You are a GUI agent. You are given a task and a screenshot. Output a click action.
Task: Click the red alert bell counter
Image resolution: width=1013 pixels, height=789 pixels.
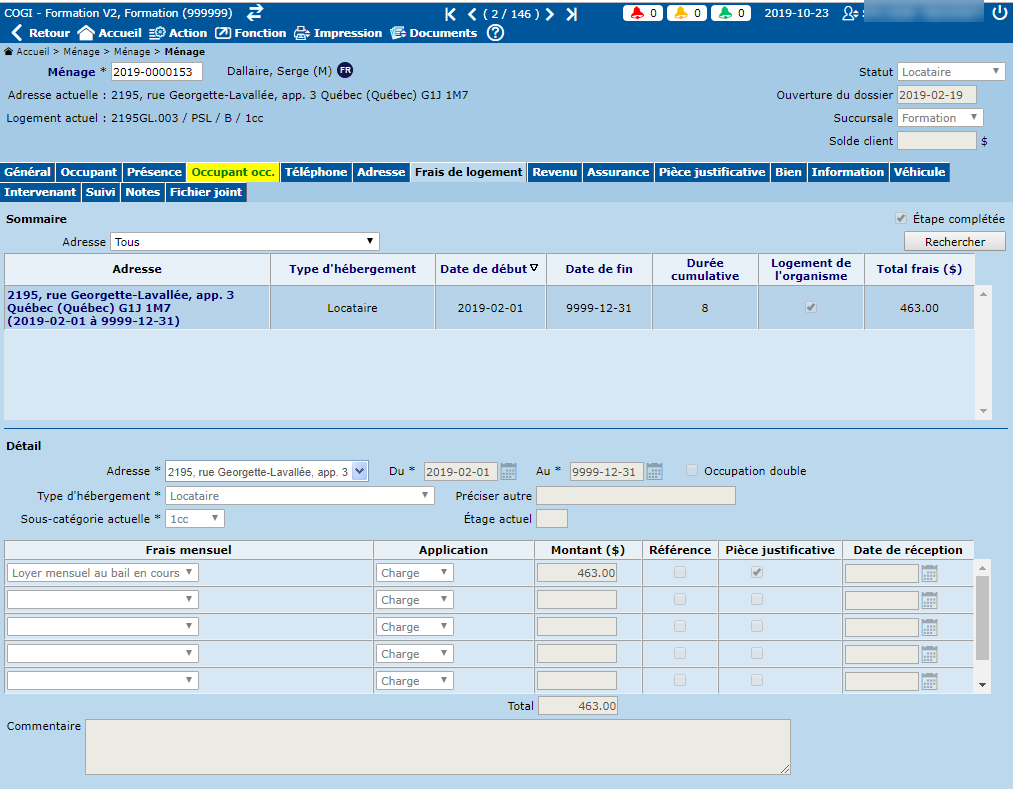click(x=643, y=13)
